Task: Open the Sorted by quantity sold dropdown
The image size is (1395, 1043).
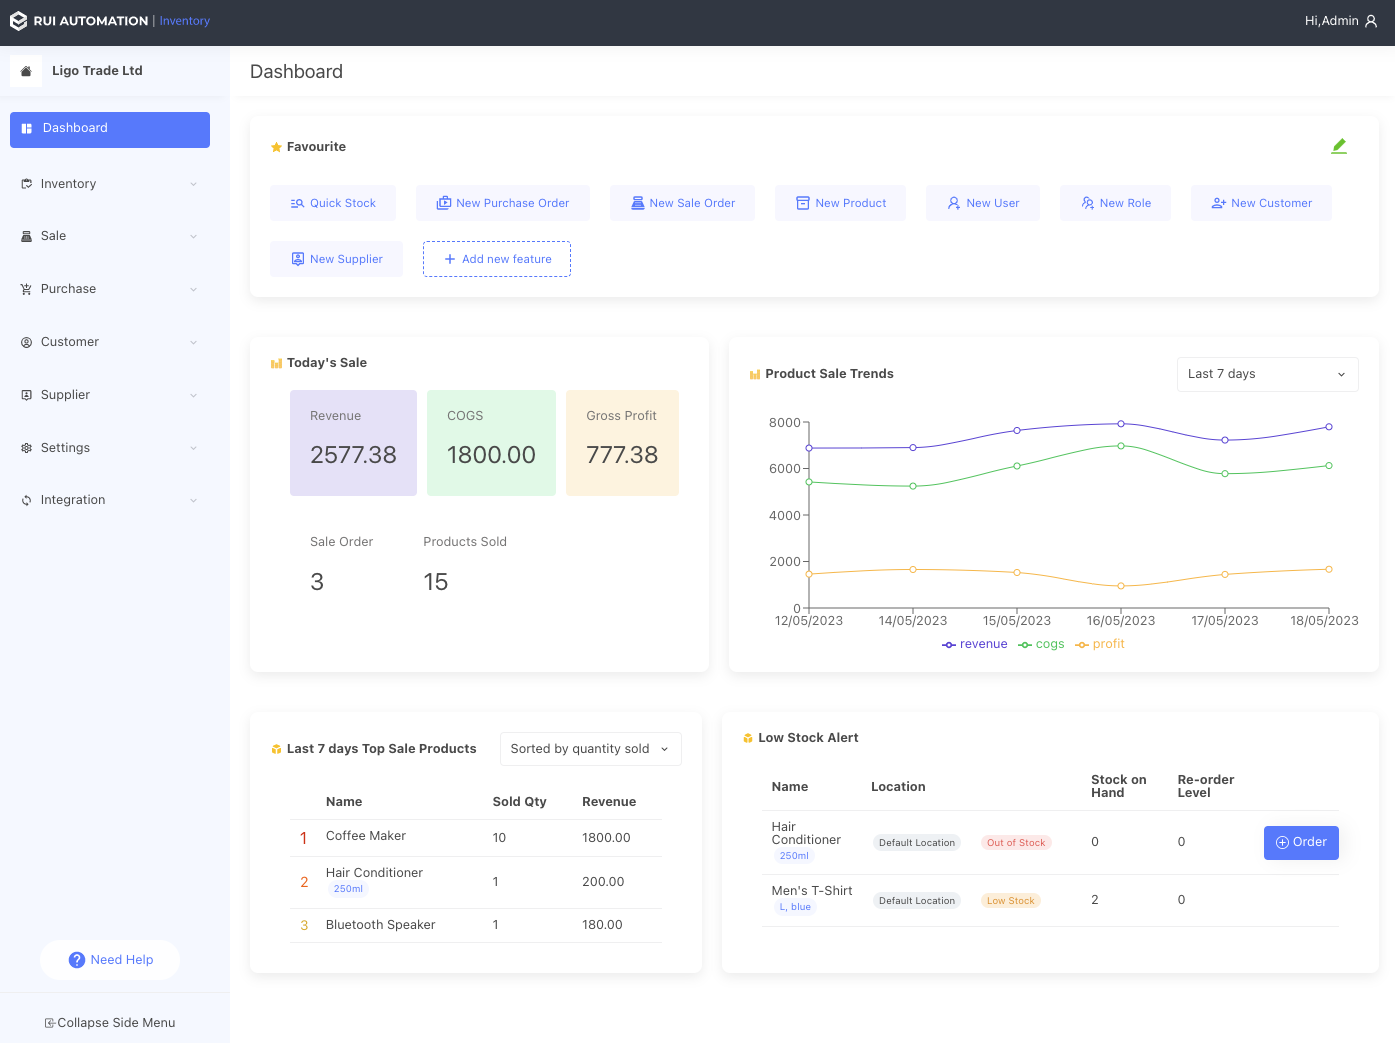Action: 590,748
